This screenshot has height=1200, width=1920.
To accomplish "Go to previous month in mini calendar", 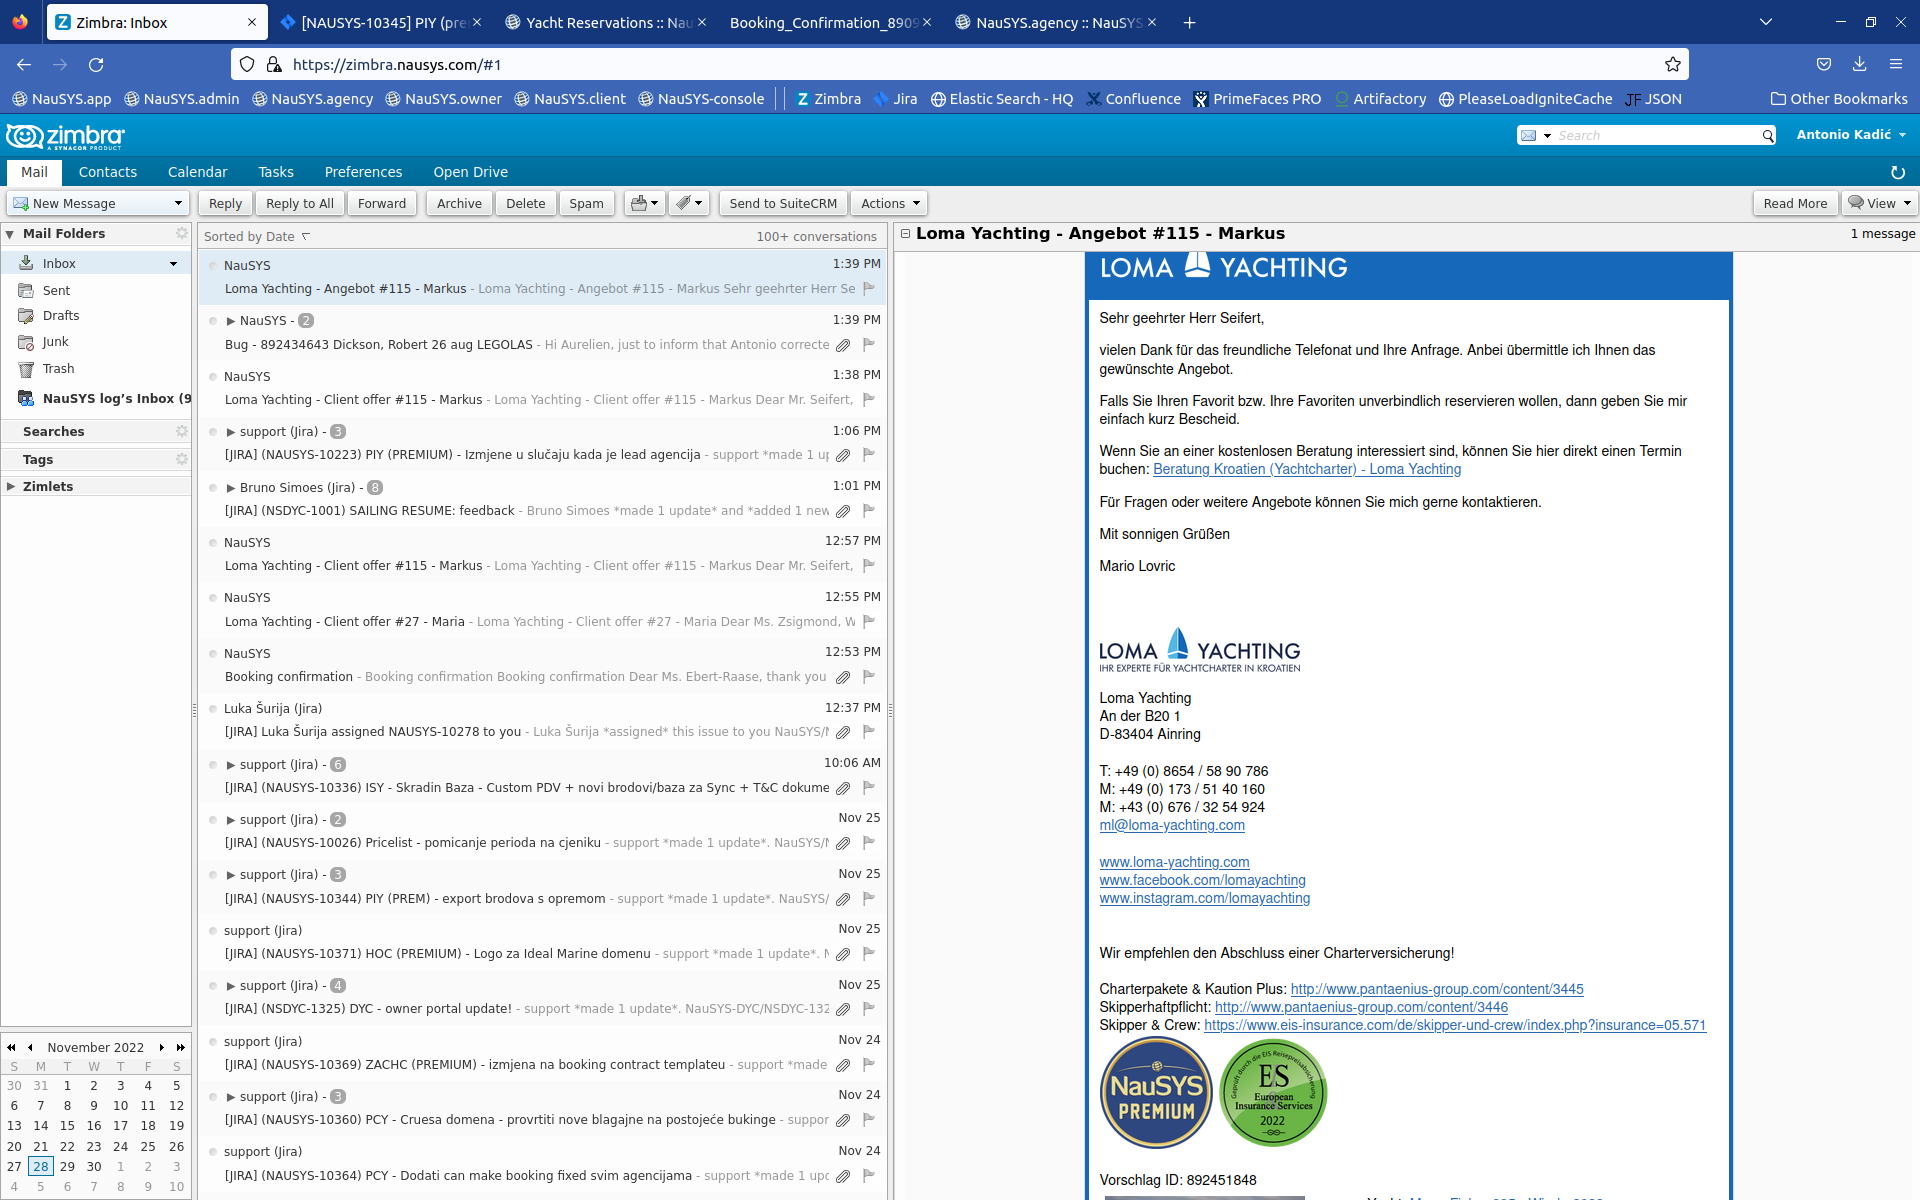I will click(x=30, y=1047).
